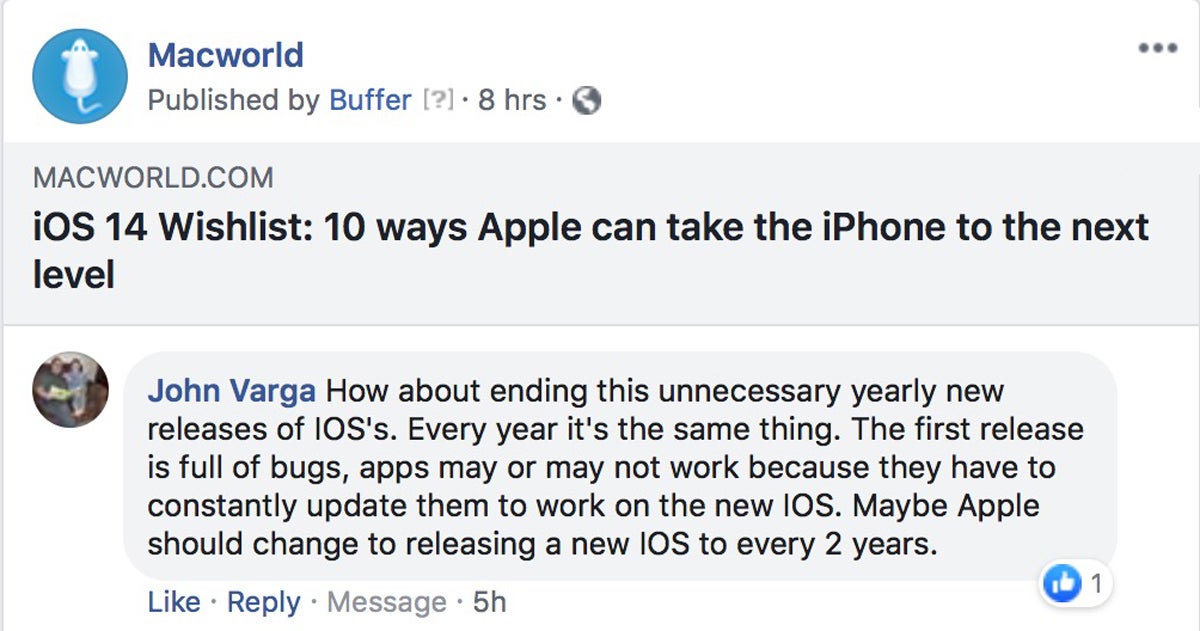Image resolution: width=1200 pixels, height=631 pixels.
Task: Click the Buffer publisher link
Action: coord(370,100)
